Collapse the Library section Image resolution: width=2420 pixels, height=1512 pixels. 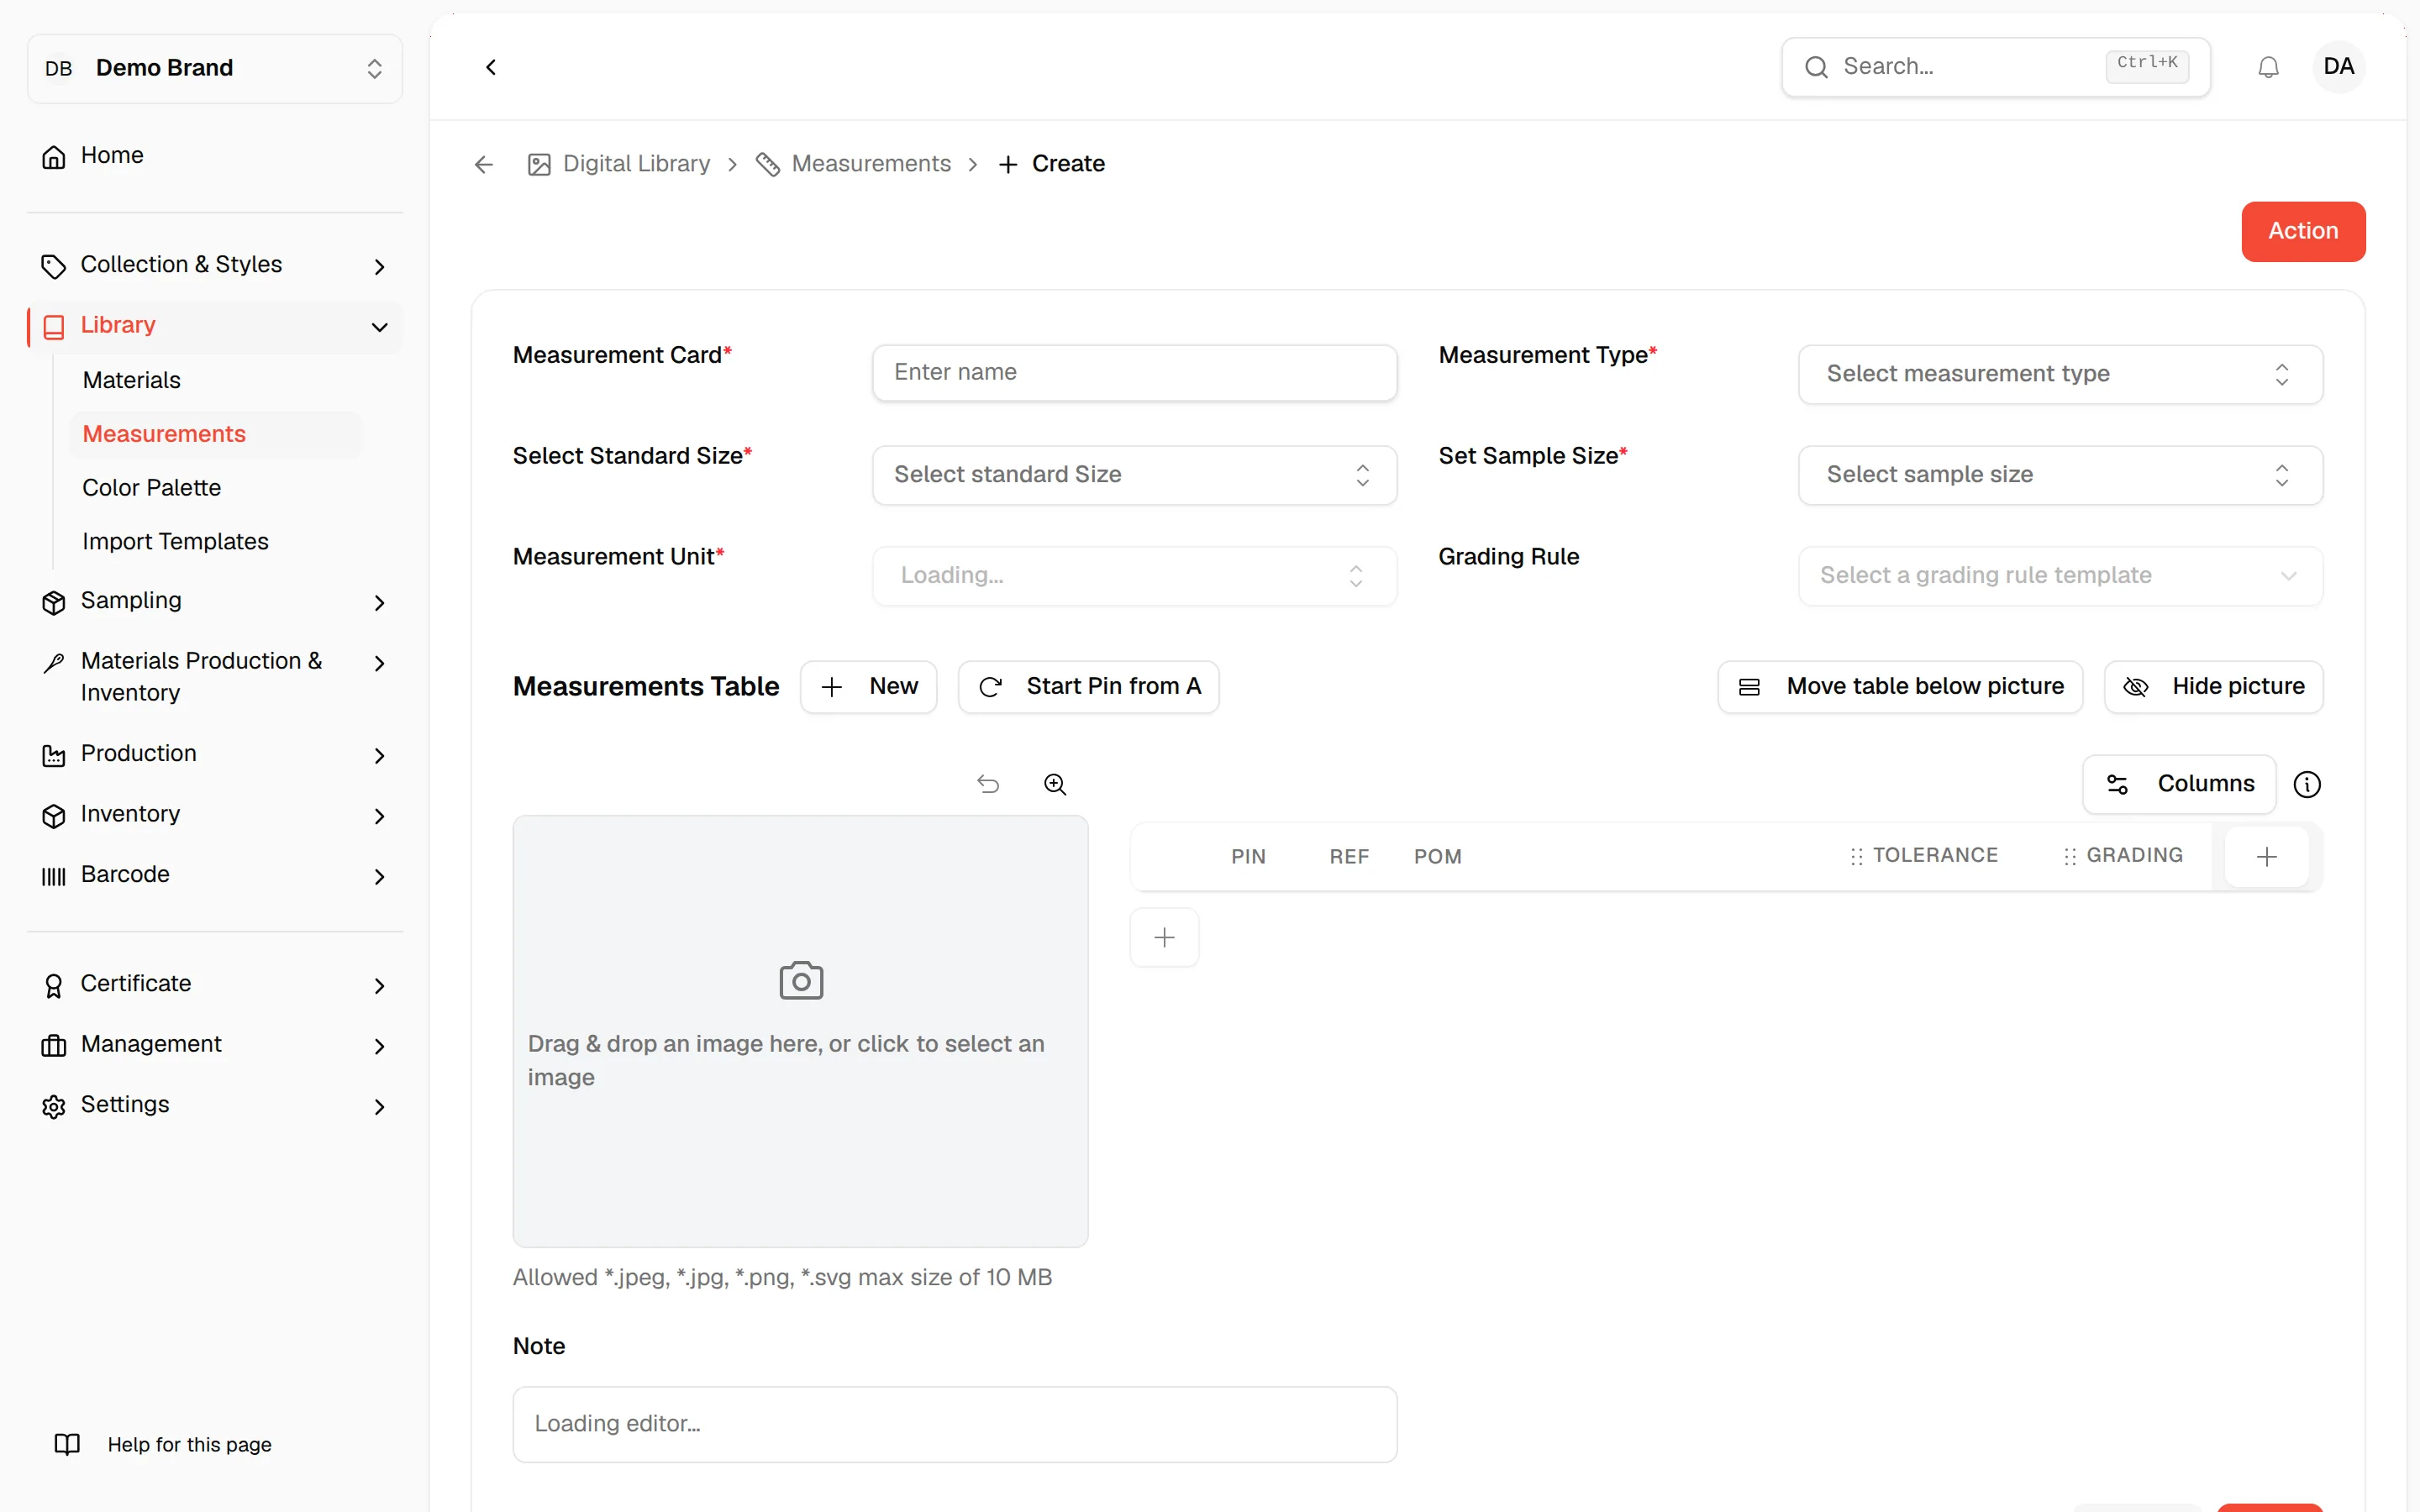click(x=215, y=326)
